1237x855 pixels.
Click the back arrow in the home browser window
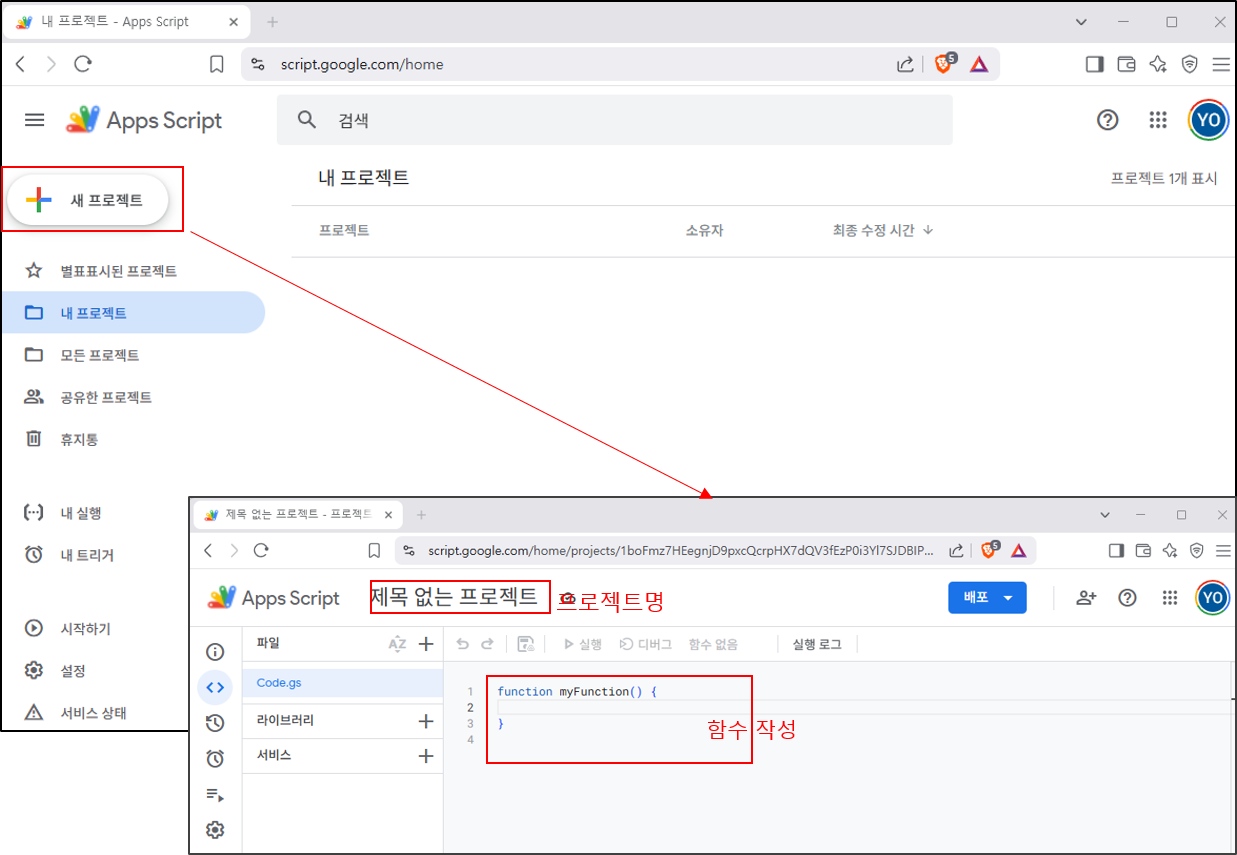20,64
